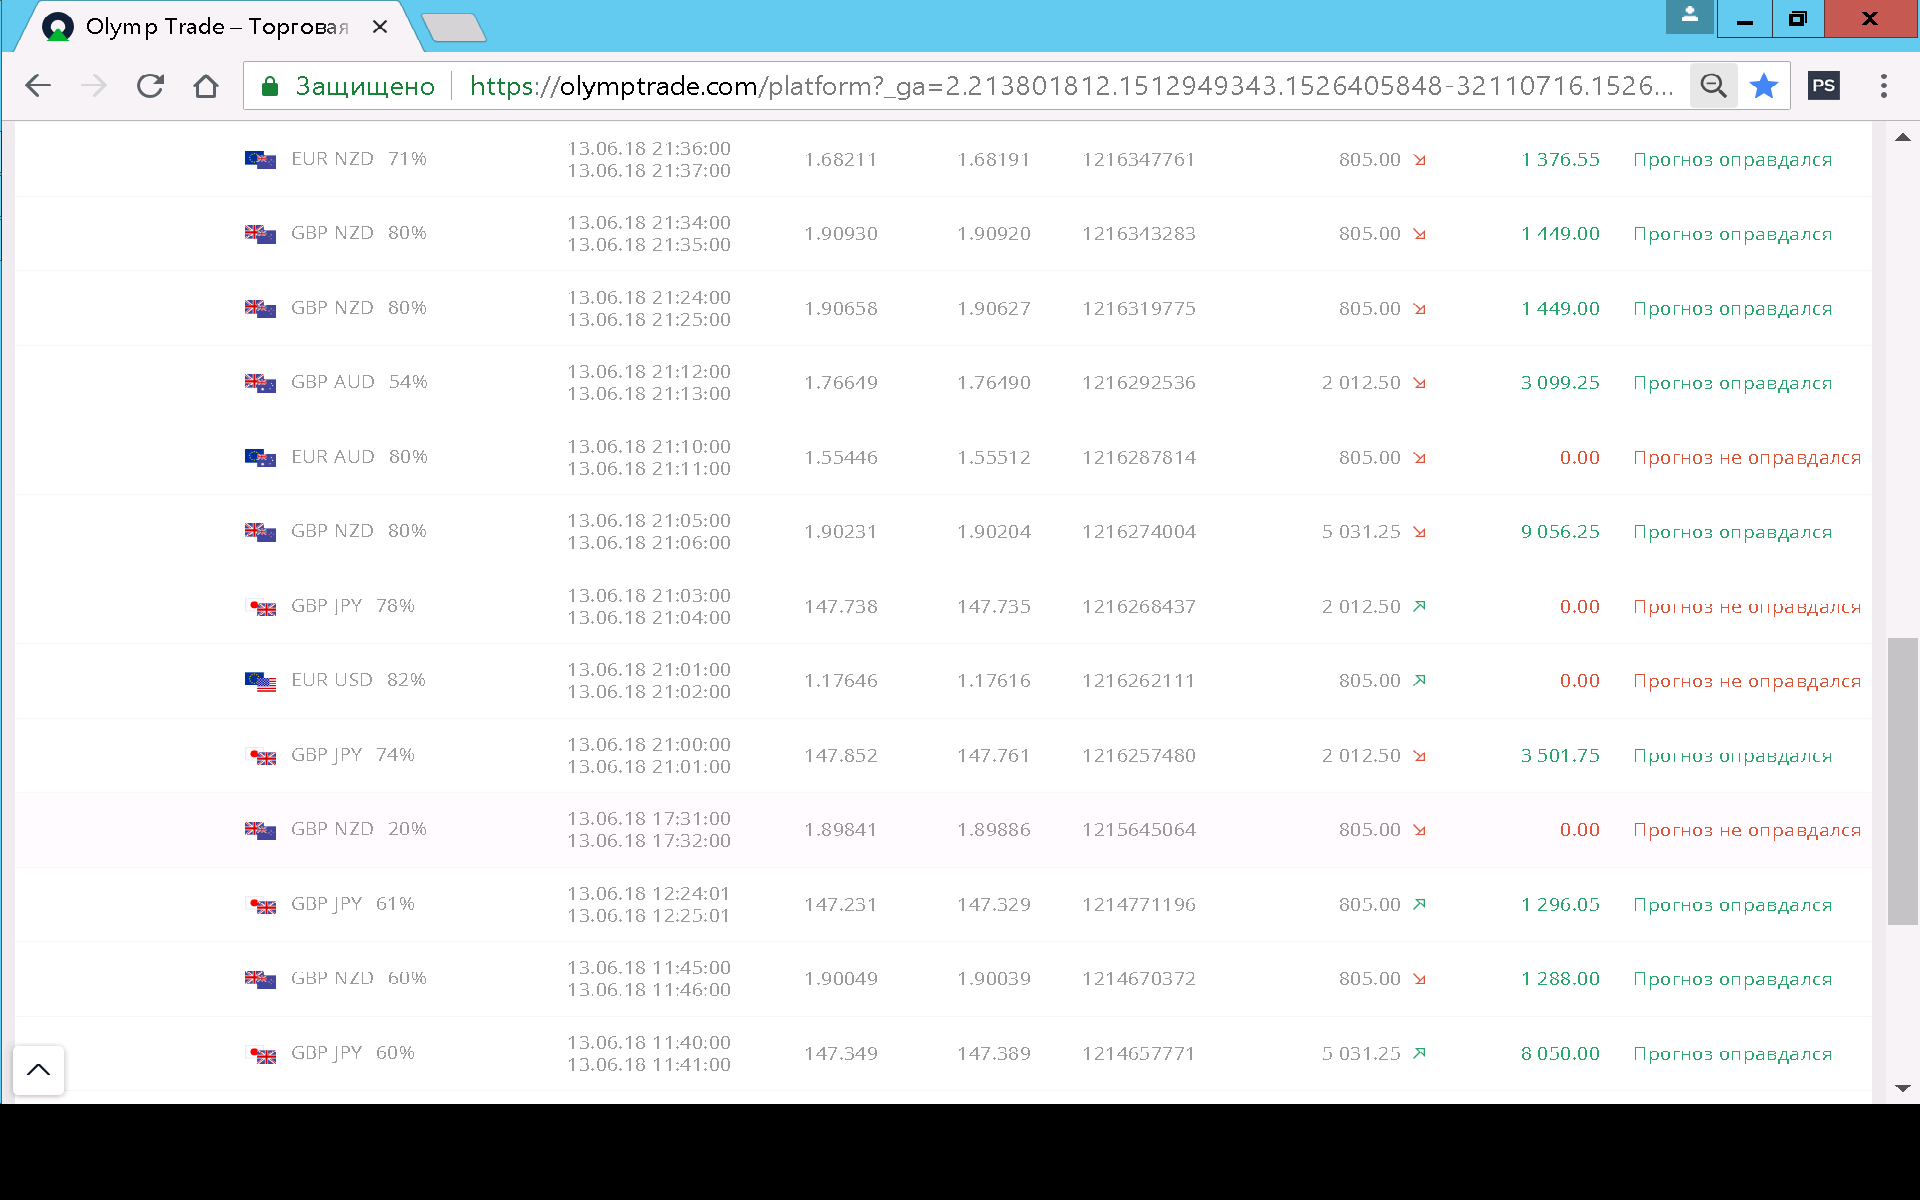The width and height of the screenshot is (1920, 1200).
Task: Select the GBP AUD 54% asset
Action: click(x=359, y=382)
